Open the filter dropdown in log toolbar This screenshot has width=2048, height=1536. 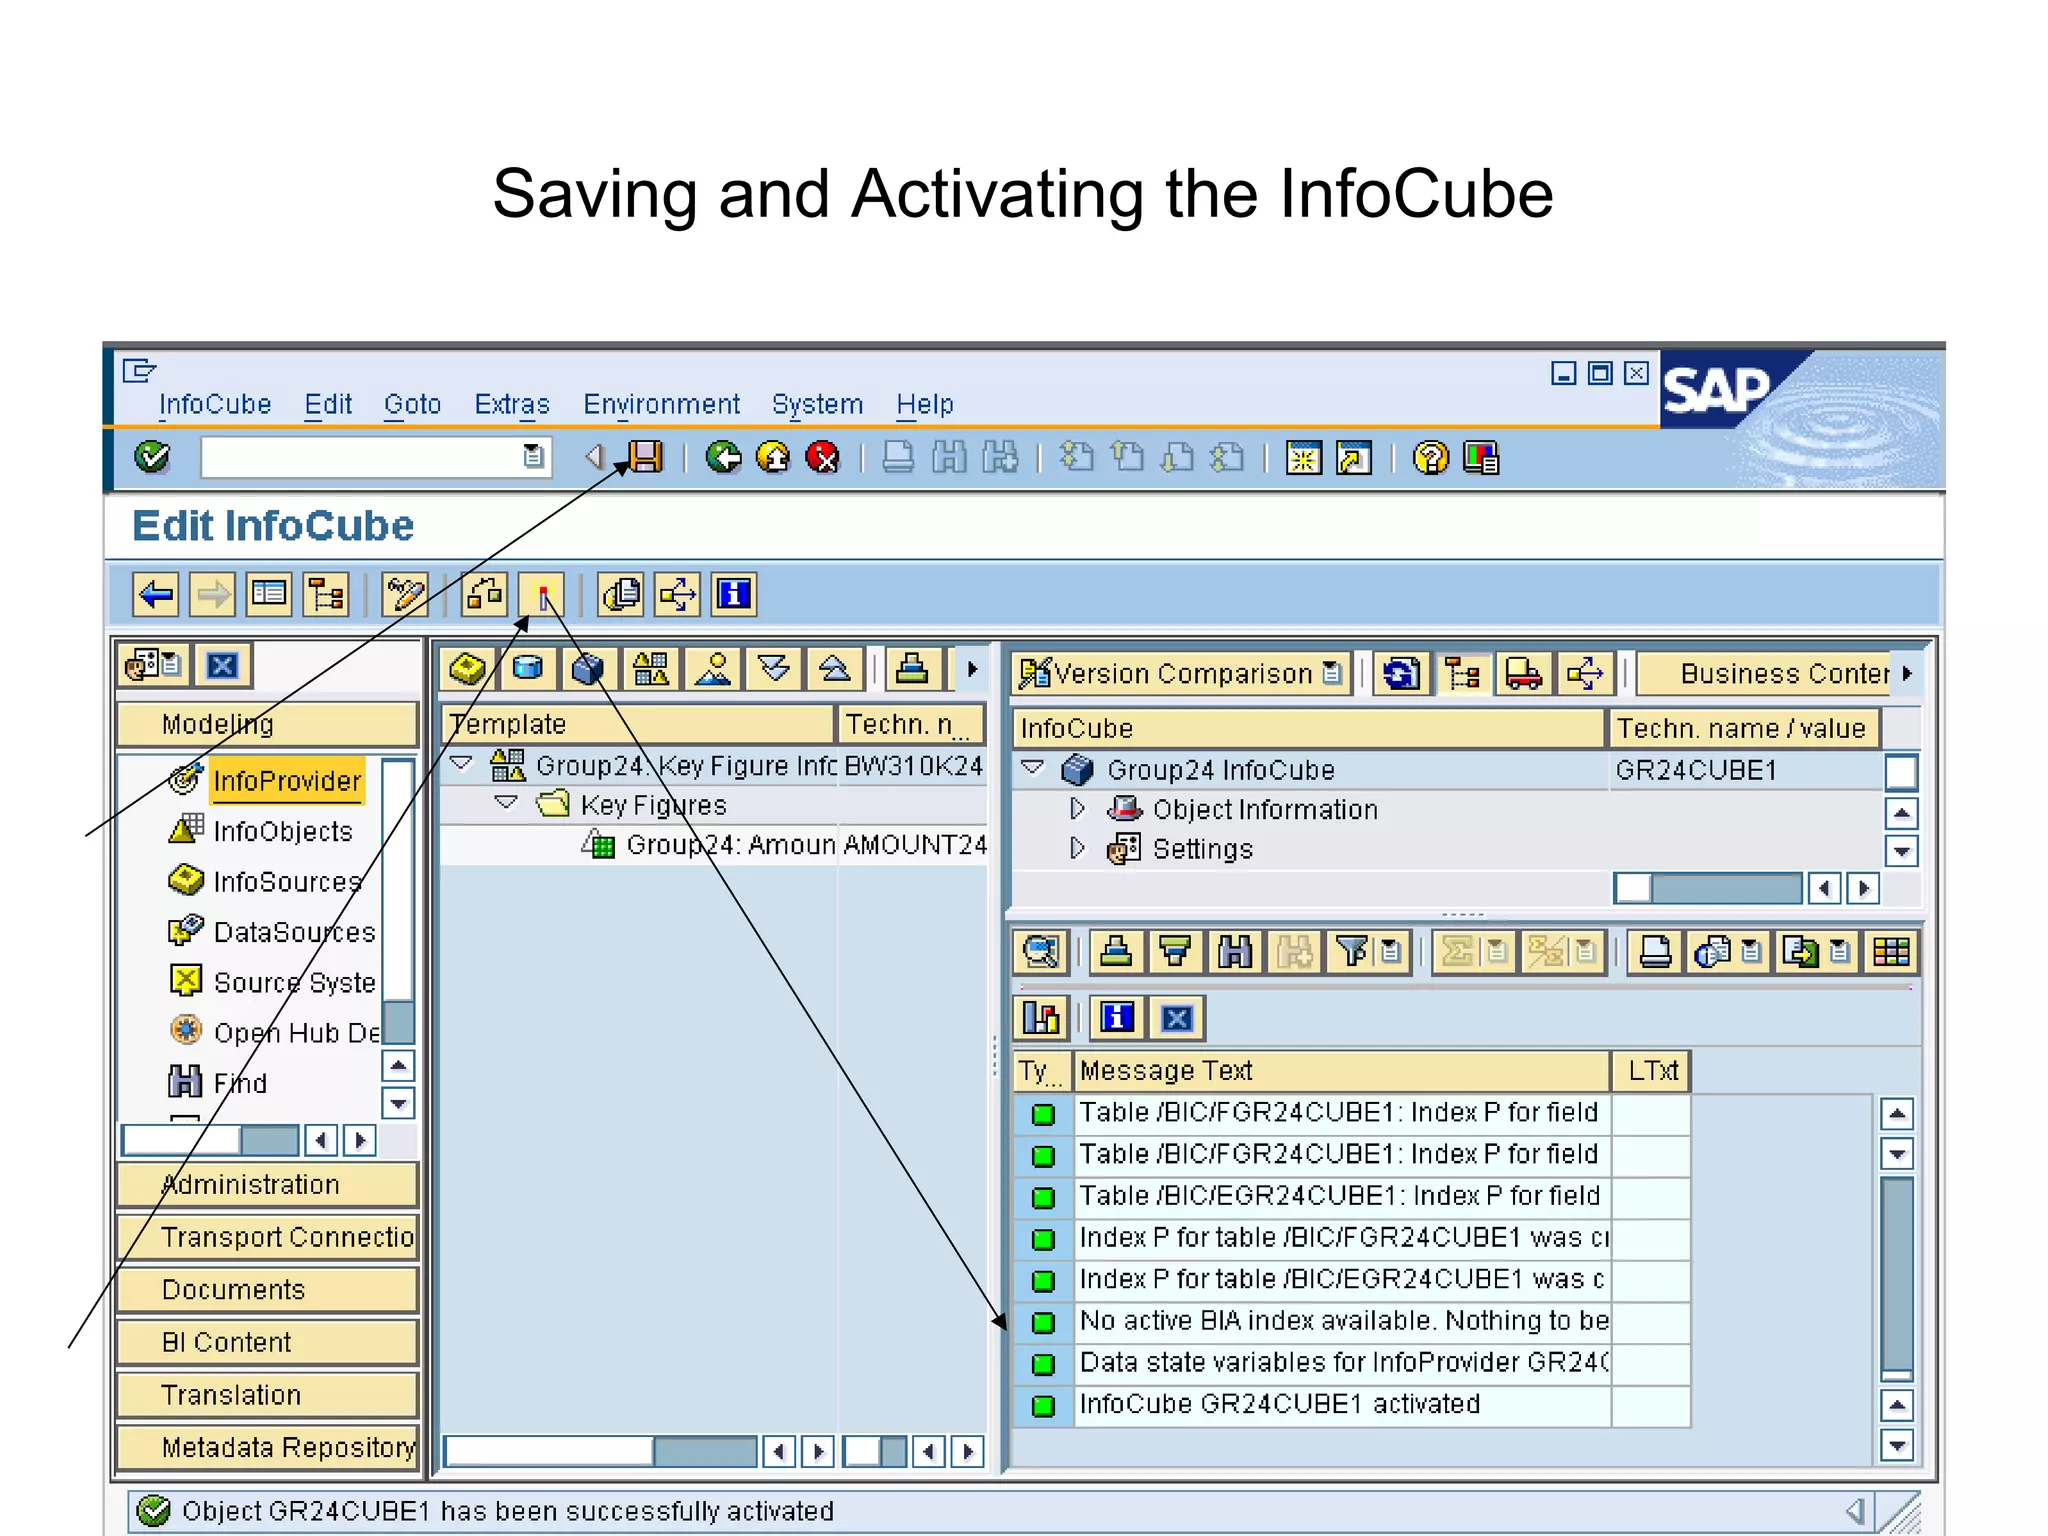pyautogui.click(x=1391, y=952)
